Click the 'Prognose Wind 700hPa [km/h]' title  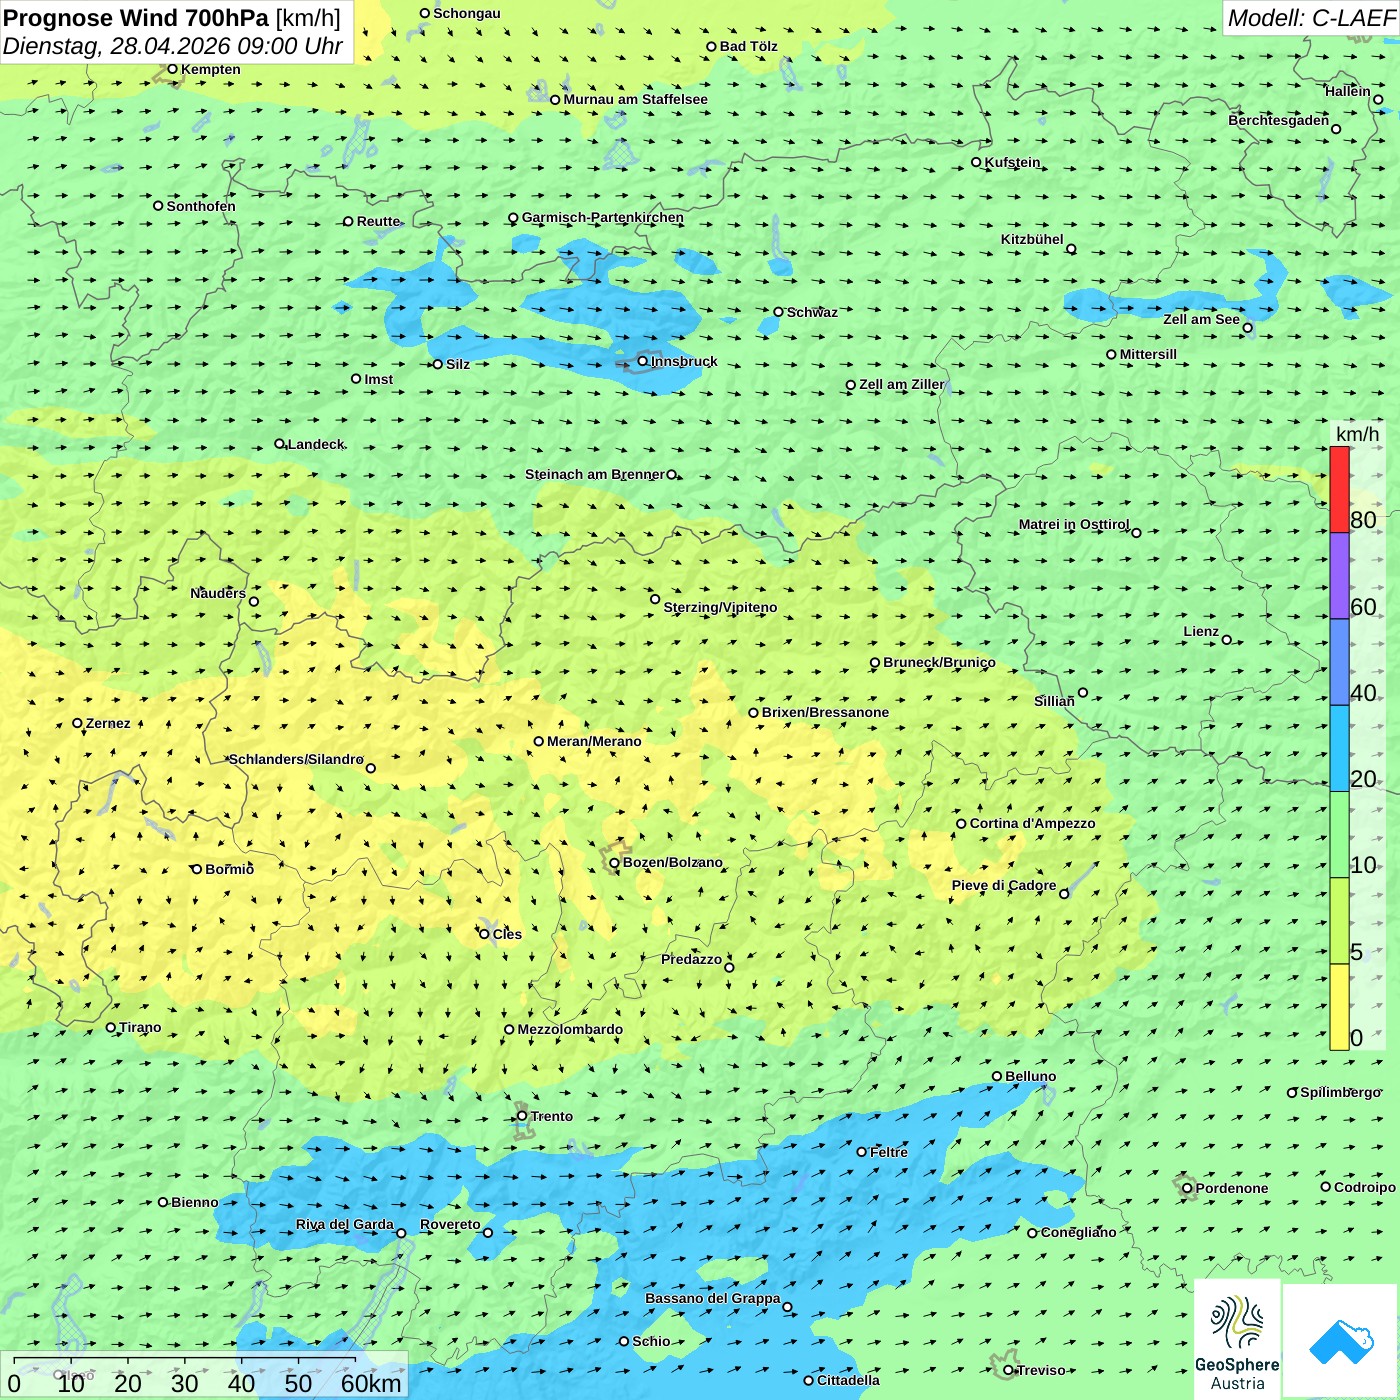tap(172, 18)
